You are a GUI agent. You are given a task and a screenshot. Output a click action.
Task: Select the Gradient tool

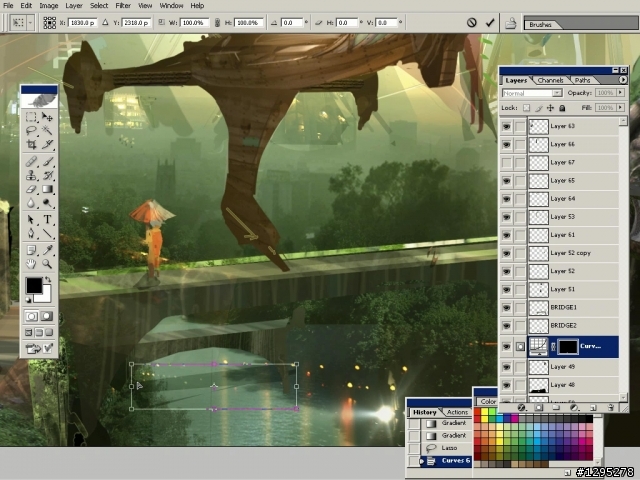[47, 189]
